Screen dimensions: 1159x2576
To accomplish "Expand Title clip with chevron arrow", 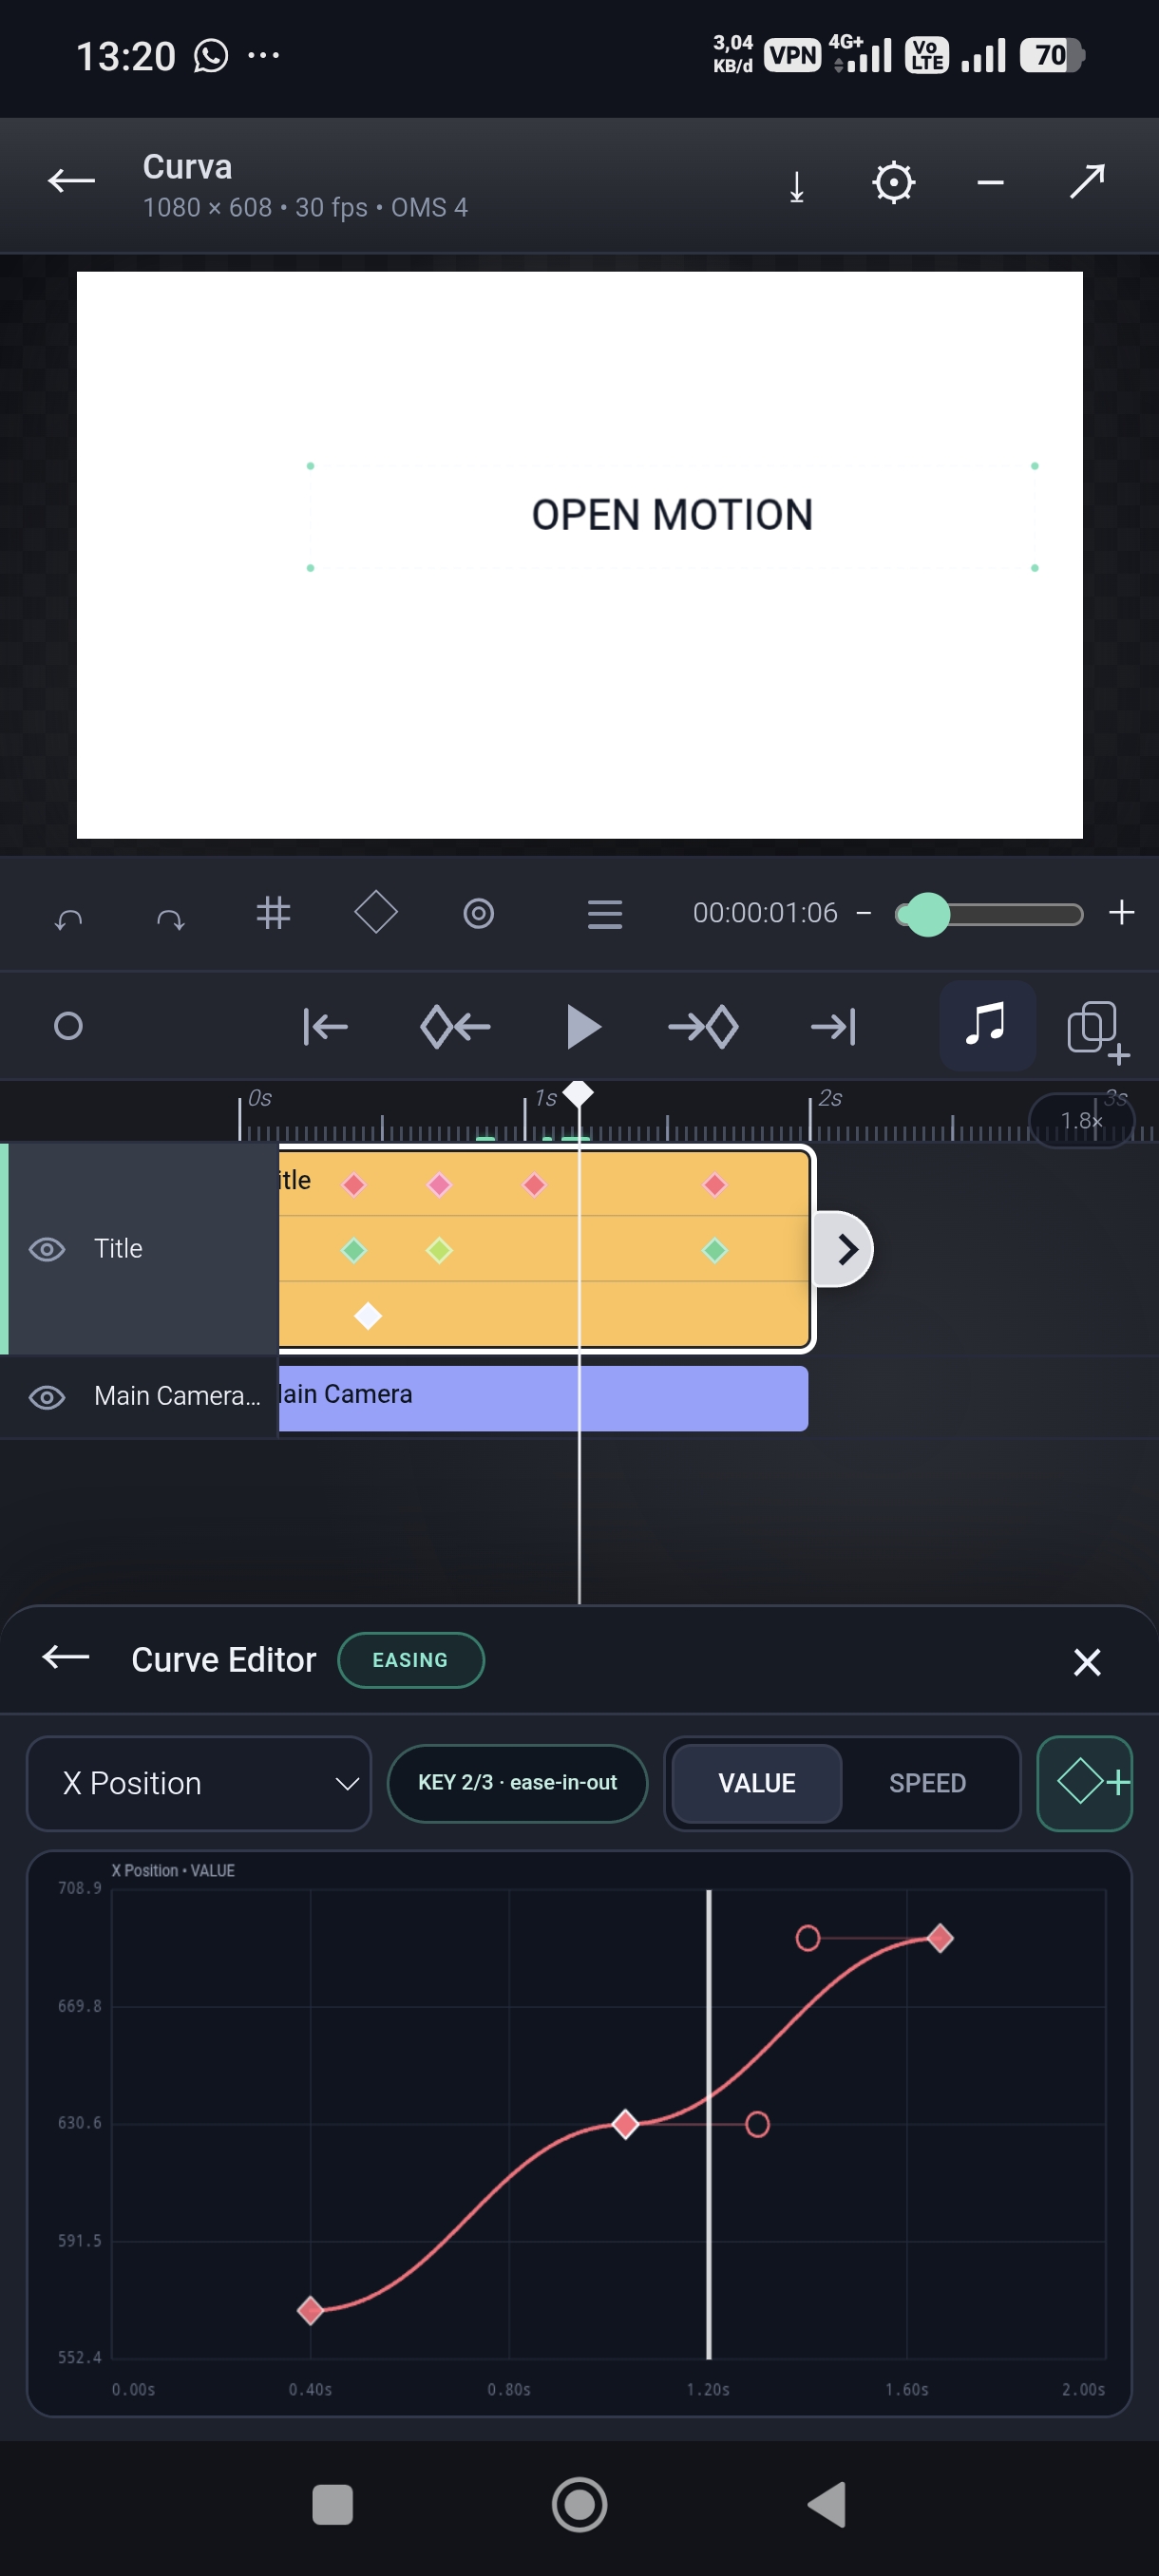I will tap(844, 1249).
